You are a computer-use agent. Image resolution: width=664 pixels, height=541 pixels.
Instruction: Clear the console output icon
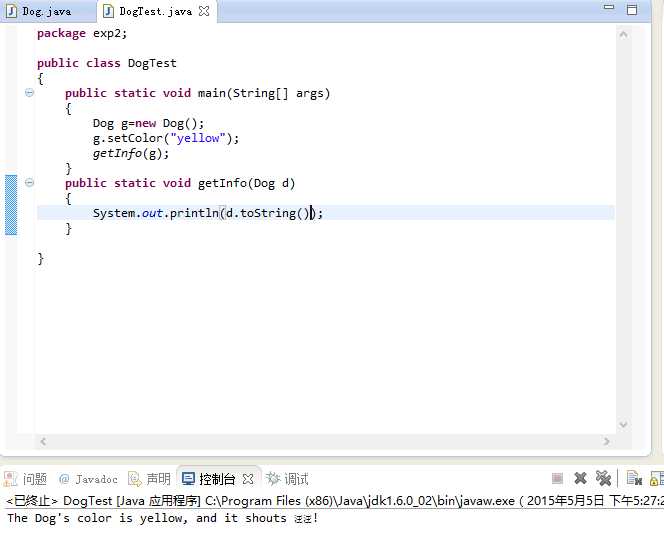(x=634, y=479)
